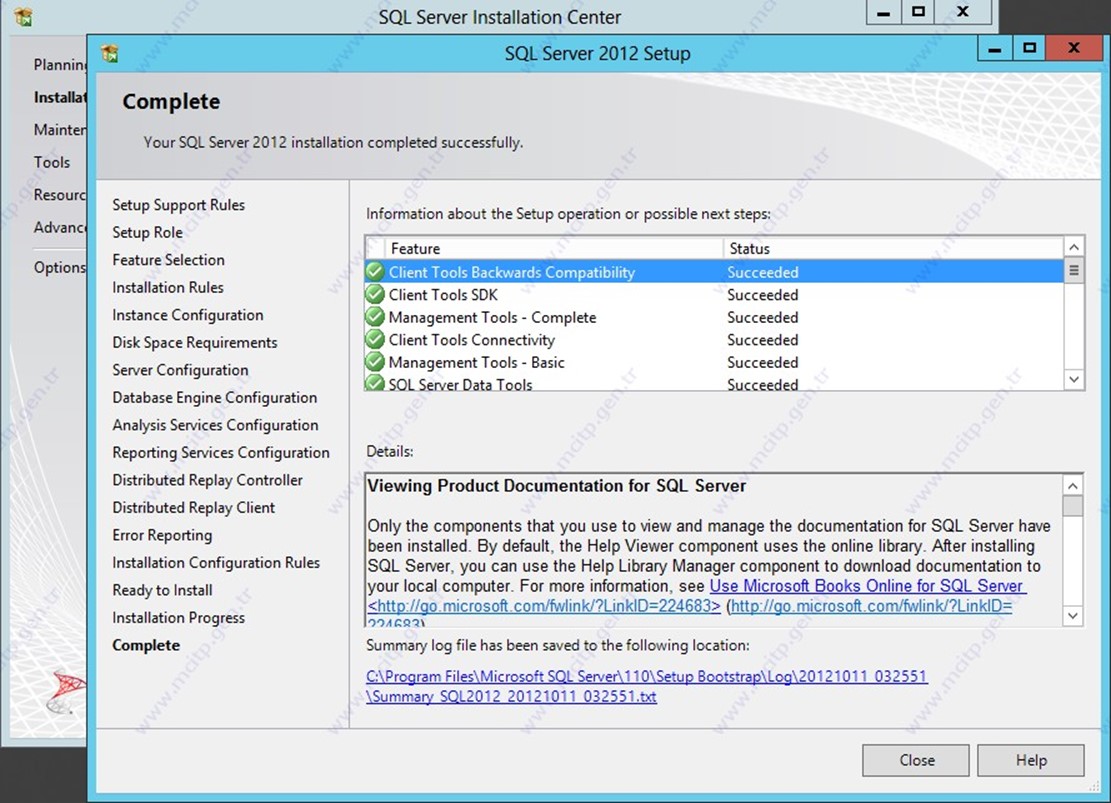Open Advanced section in Installation Center
Viewport: 1111px width, 803px height.
(x=60, y=228)
